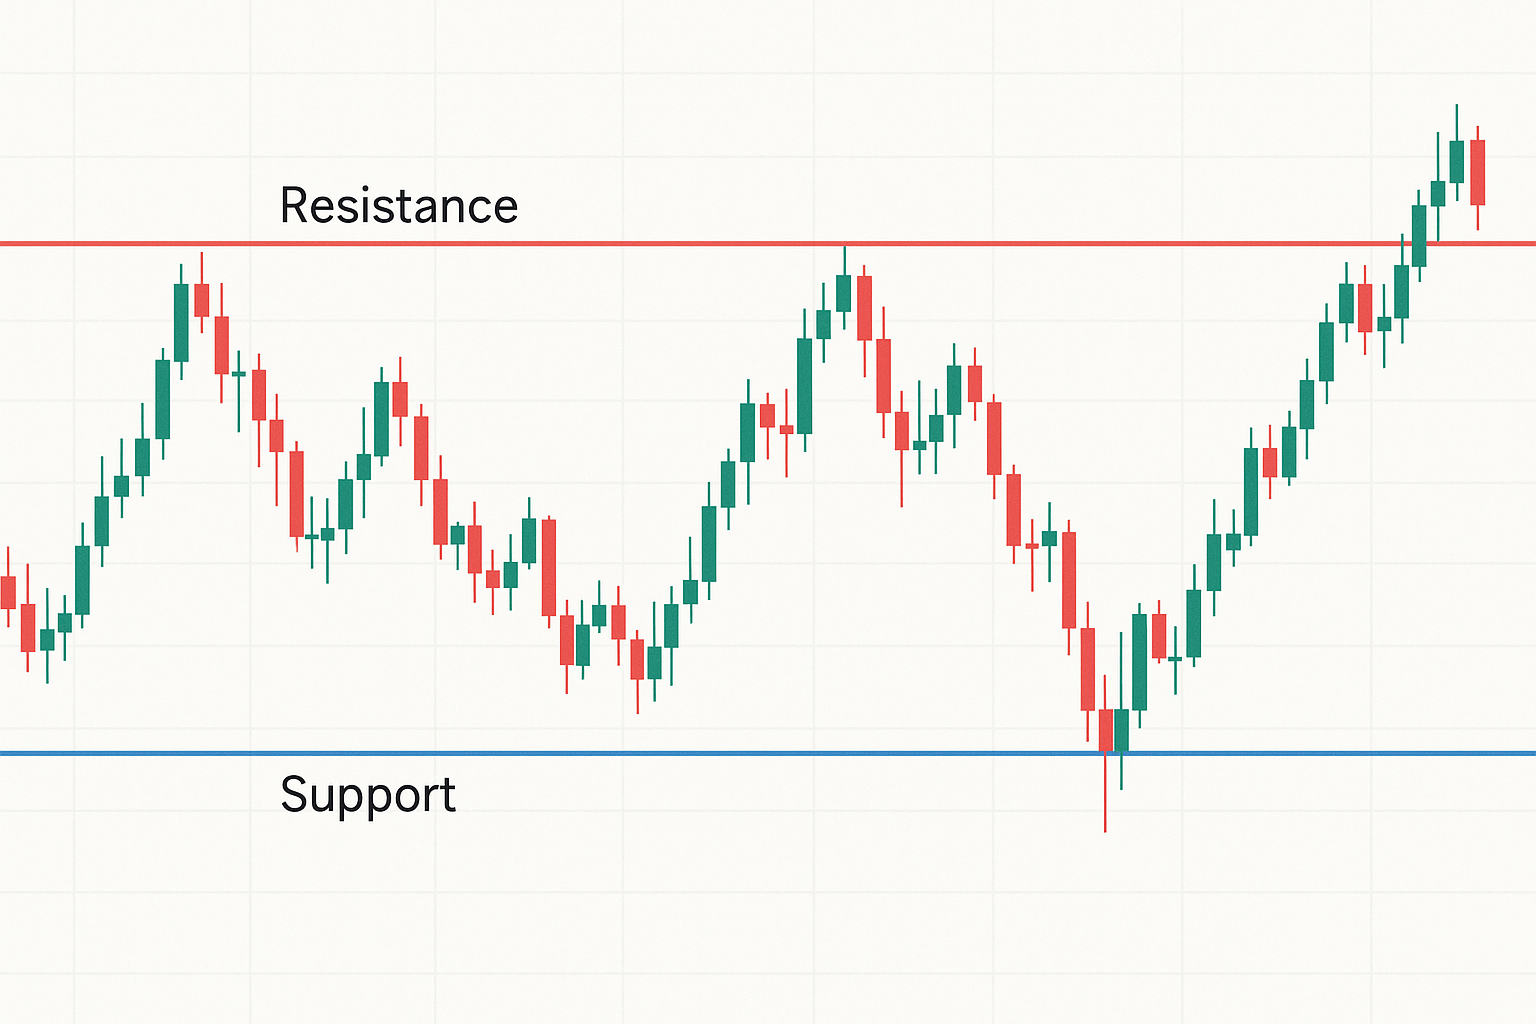Select the first tall green candle after the support bounce
1536x1024 pixels.
[1140, 662]
